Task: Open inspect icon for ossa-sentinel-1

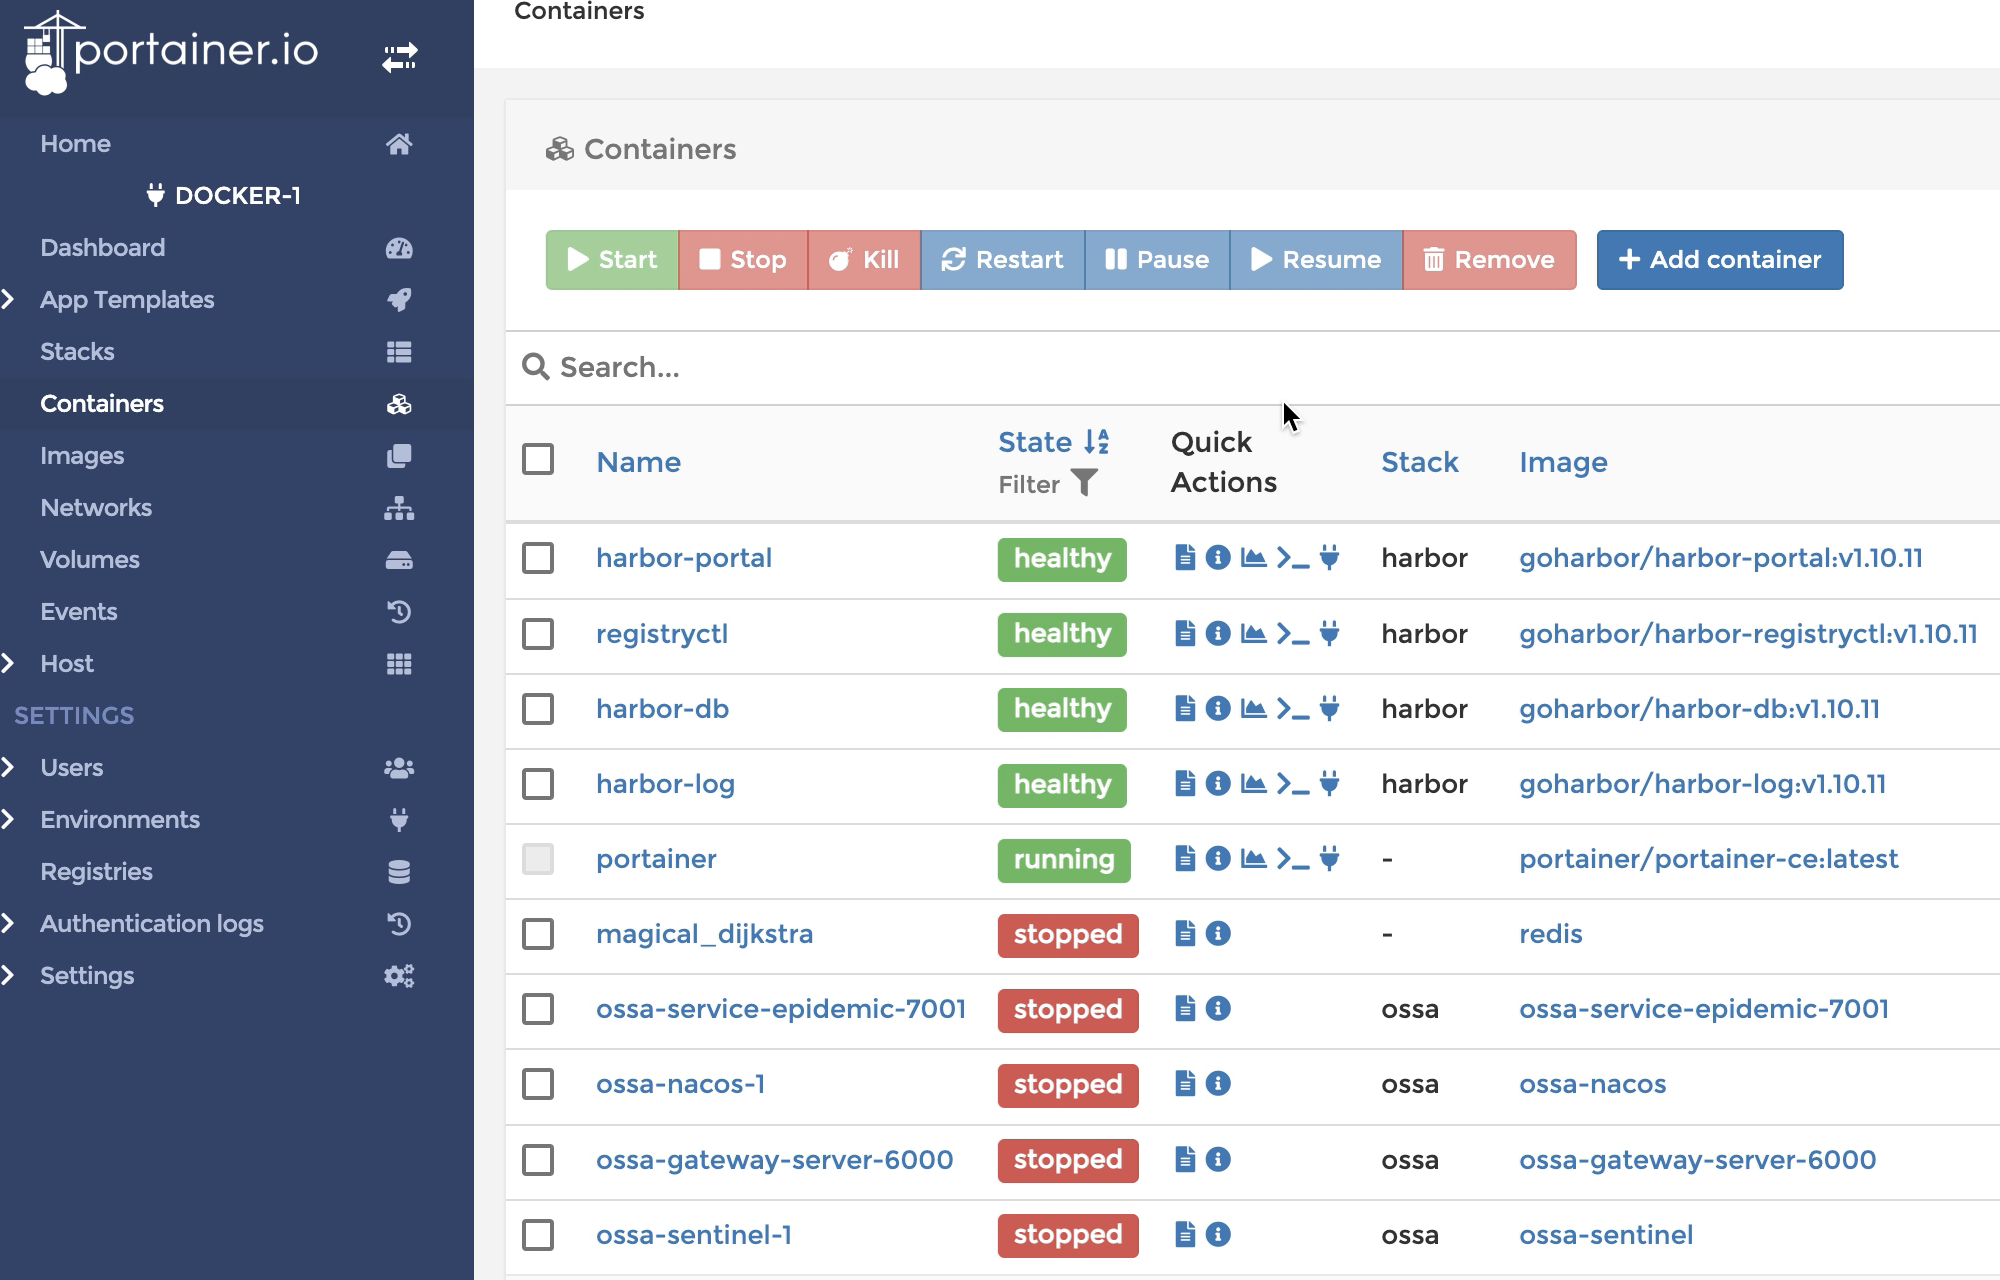Action: click(x=1218, y=1234)
